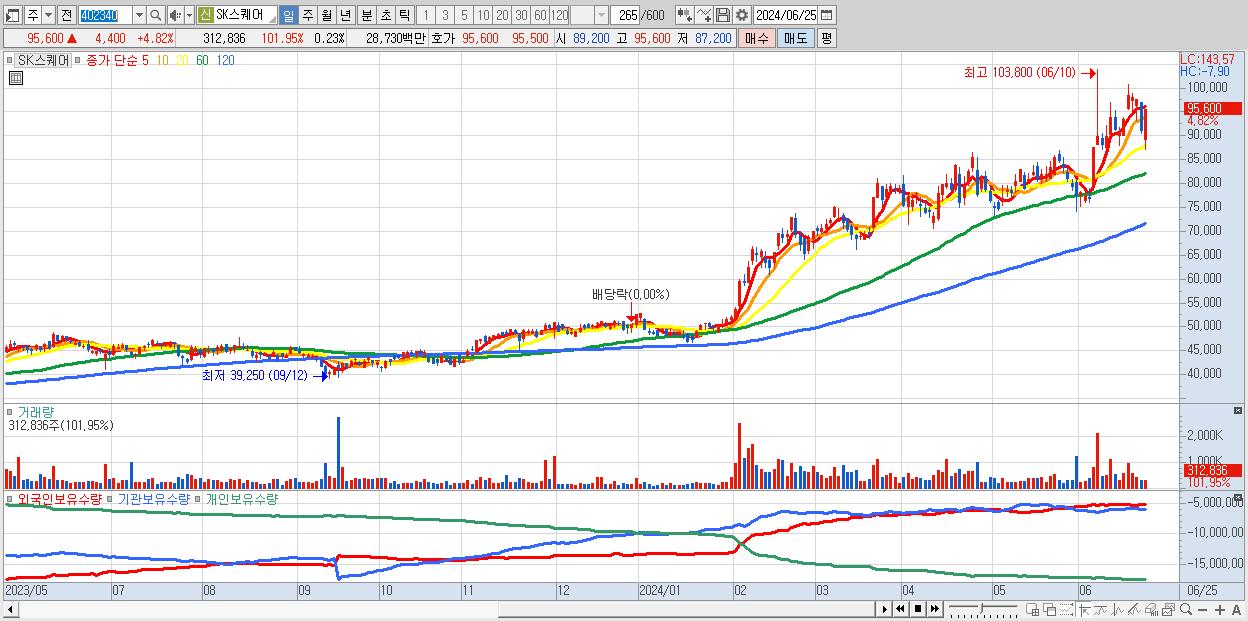Click the green 신 badge icon
Screen dimensions: 1248x621
(x=205, y=15)
